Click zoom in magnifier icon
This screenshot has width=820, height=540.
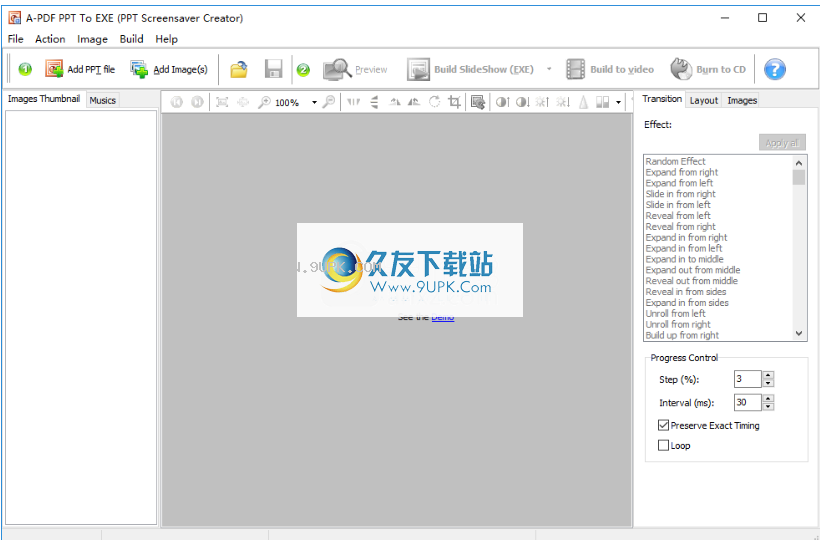(x=264, y=102)
